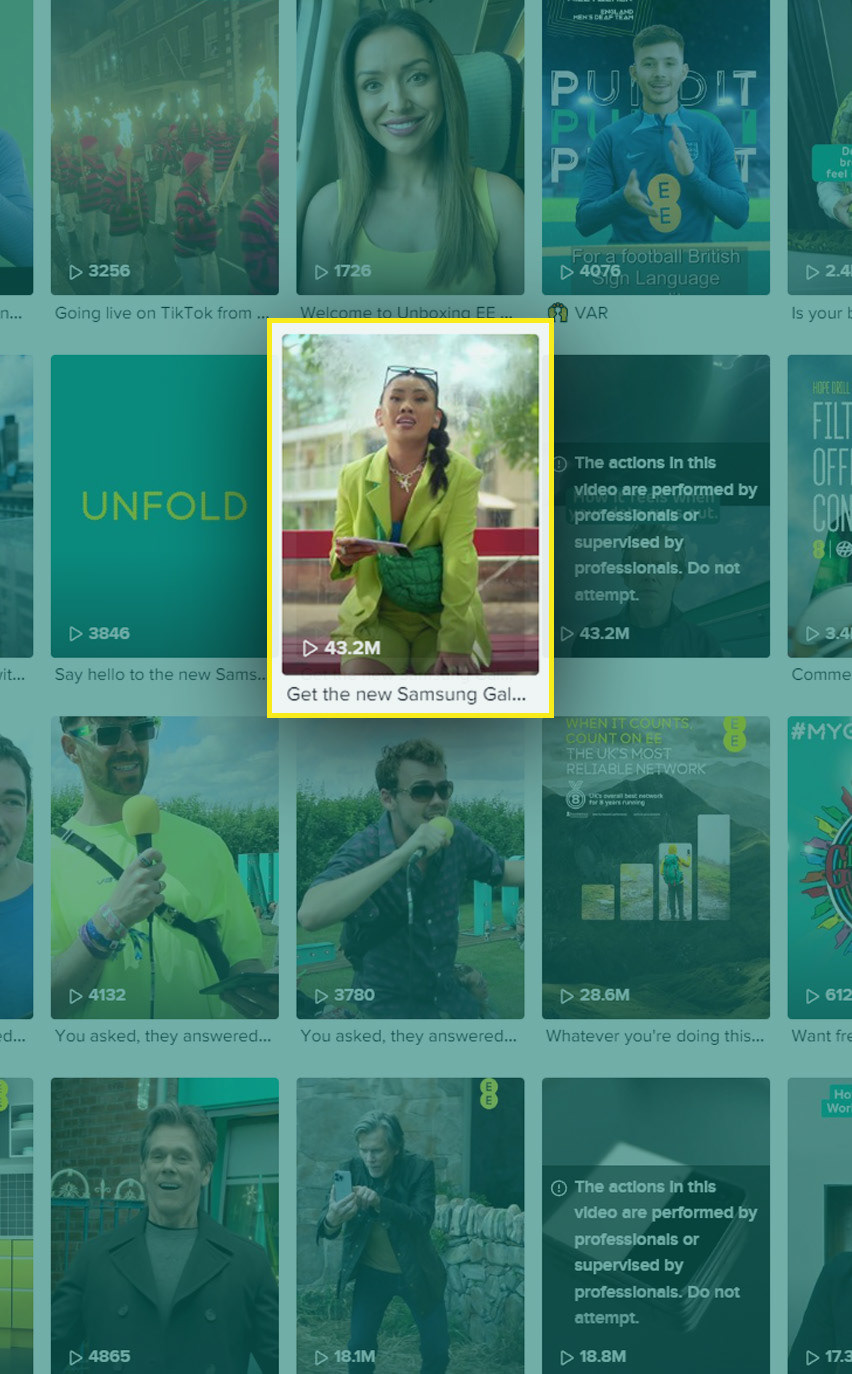Click the 4865 view count
Viewport: 852px width, 1374px height.
pyautogui.click(x=99, y=1357)
